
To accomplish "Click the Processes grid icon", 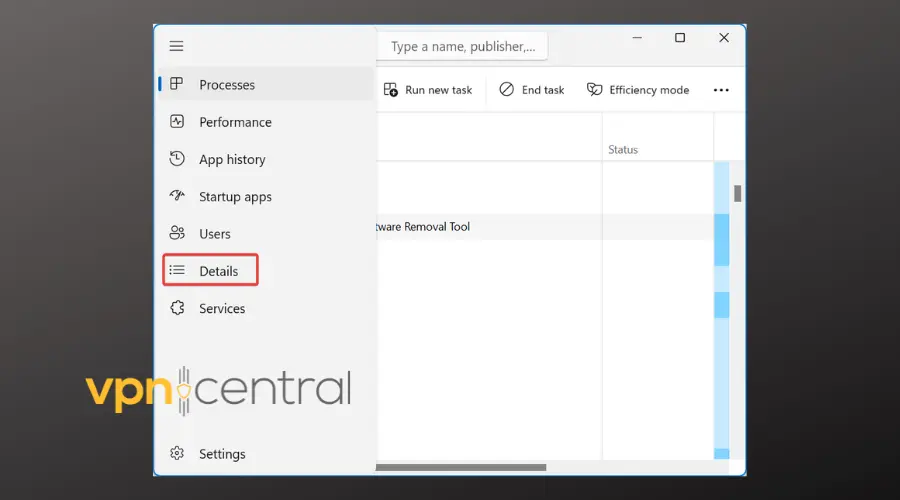I will tap(177, 84).
